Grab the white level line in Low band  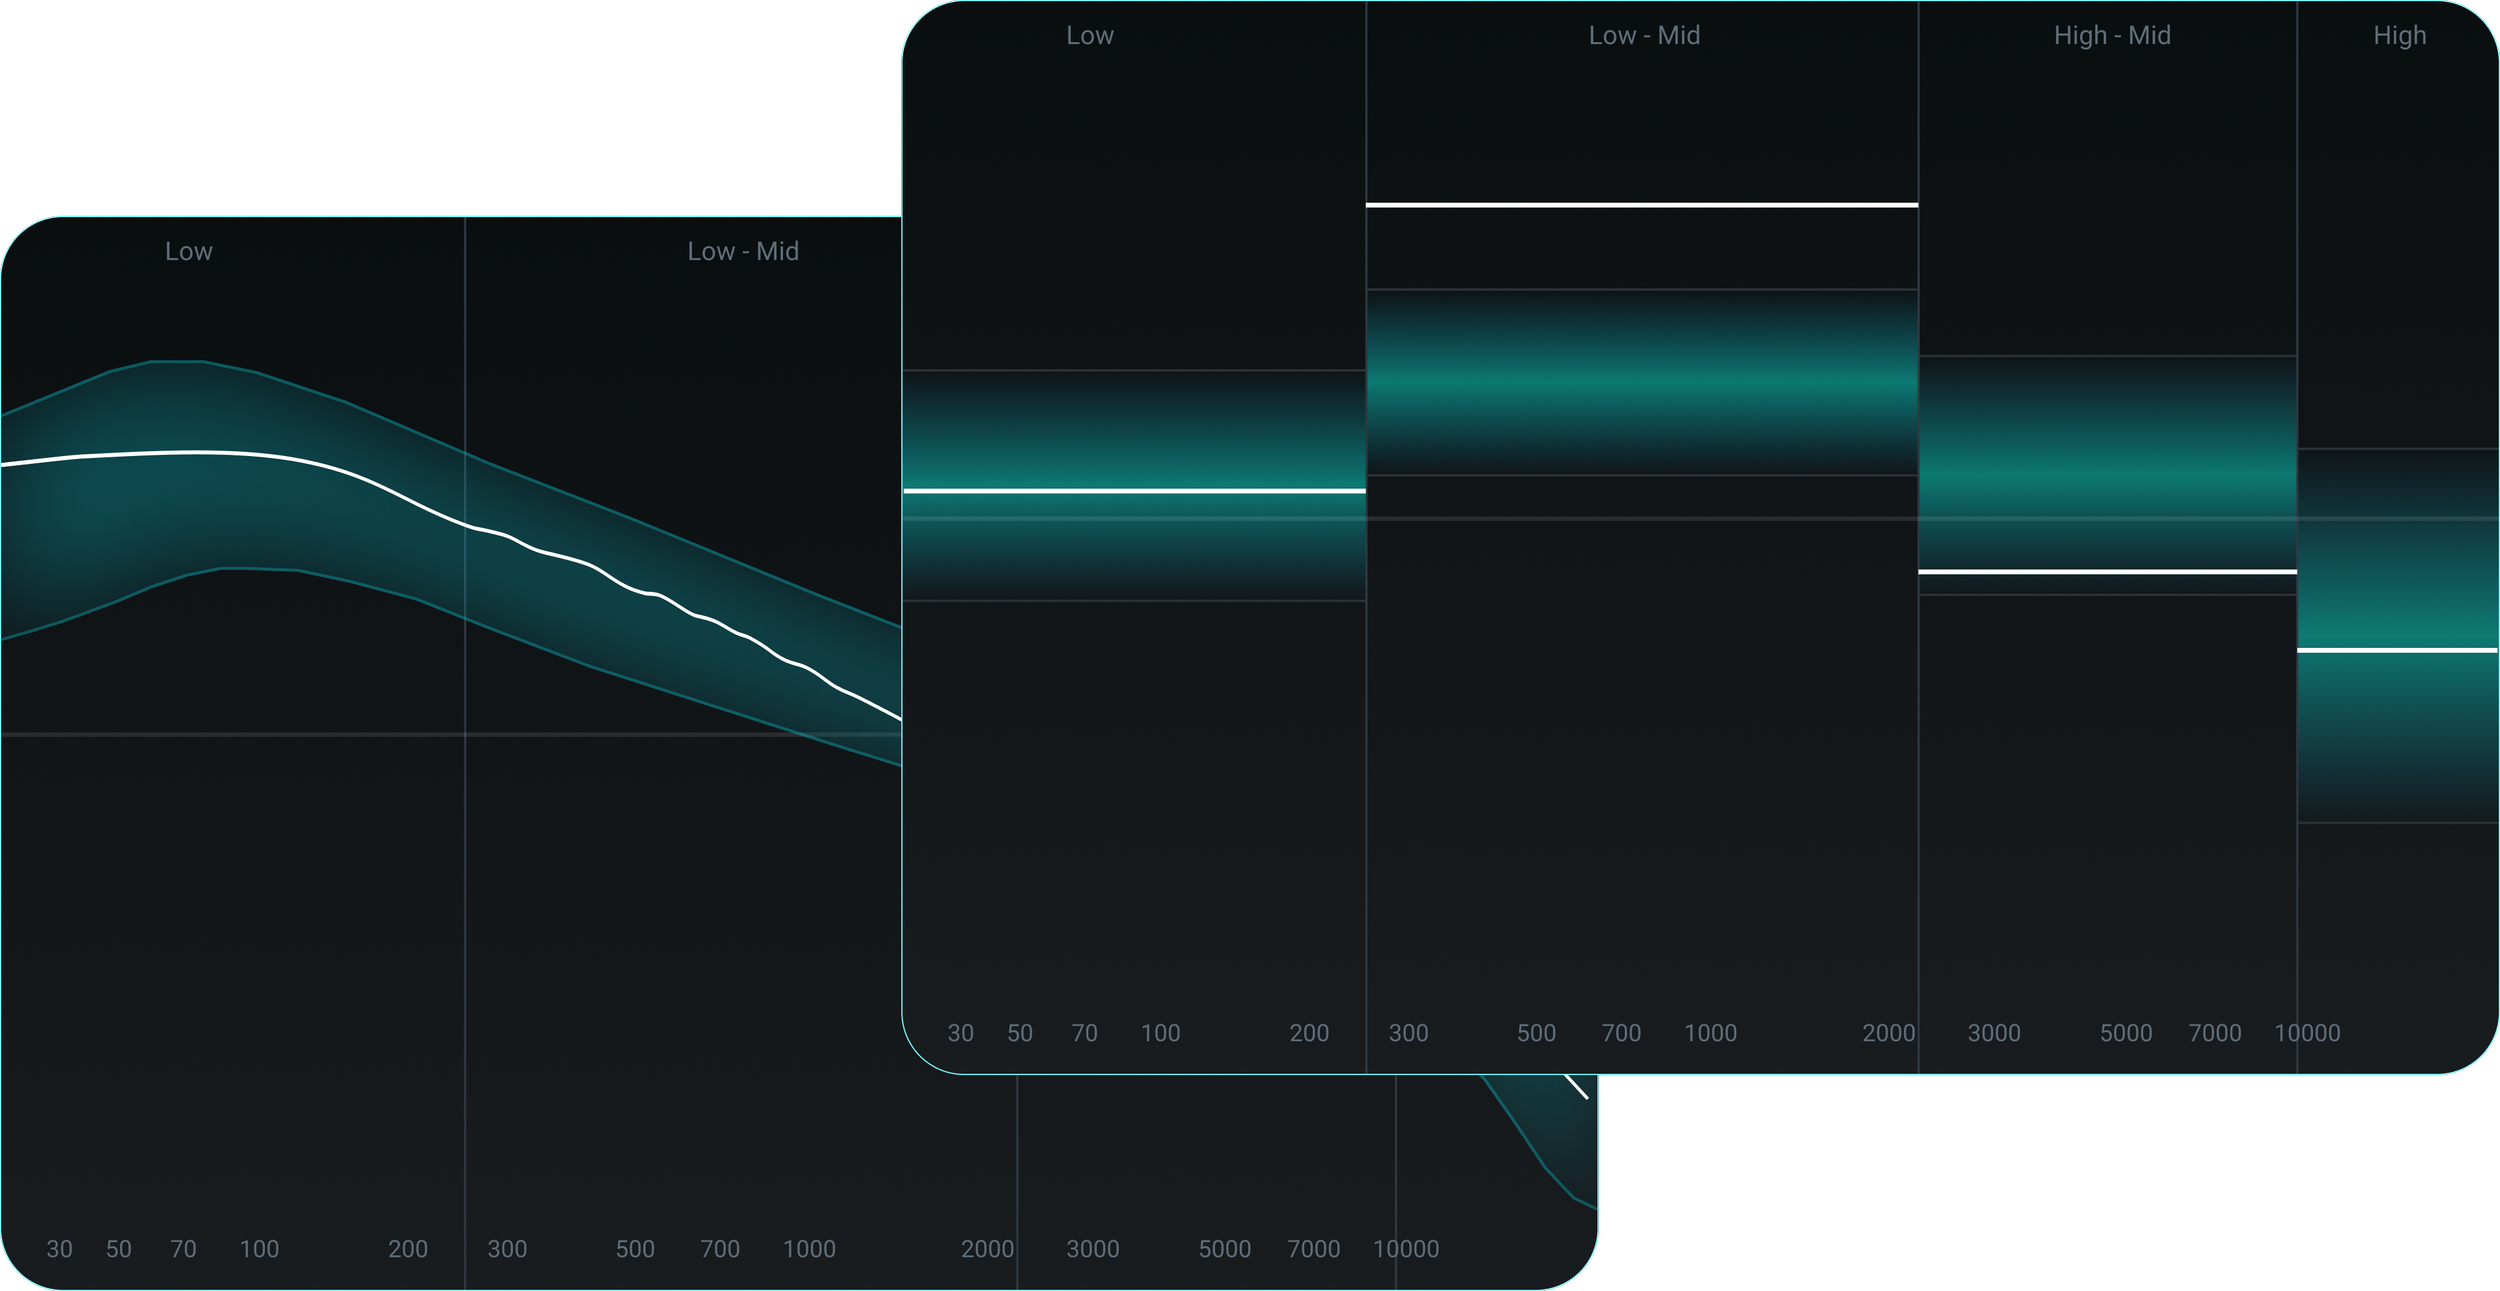tap(1134, 491)
